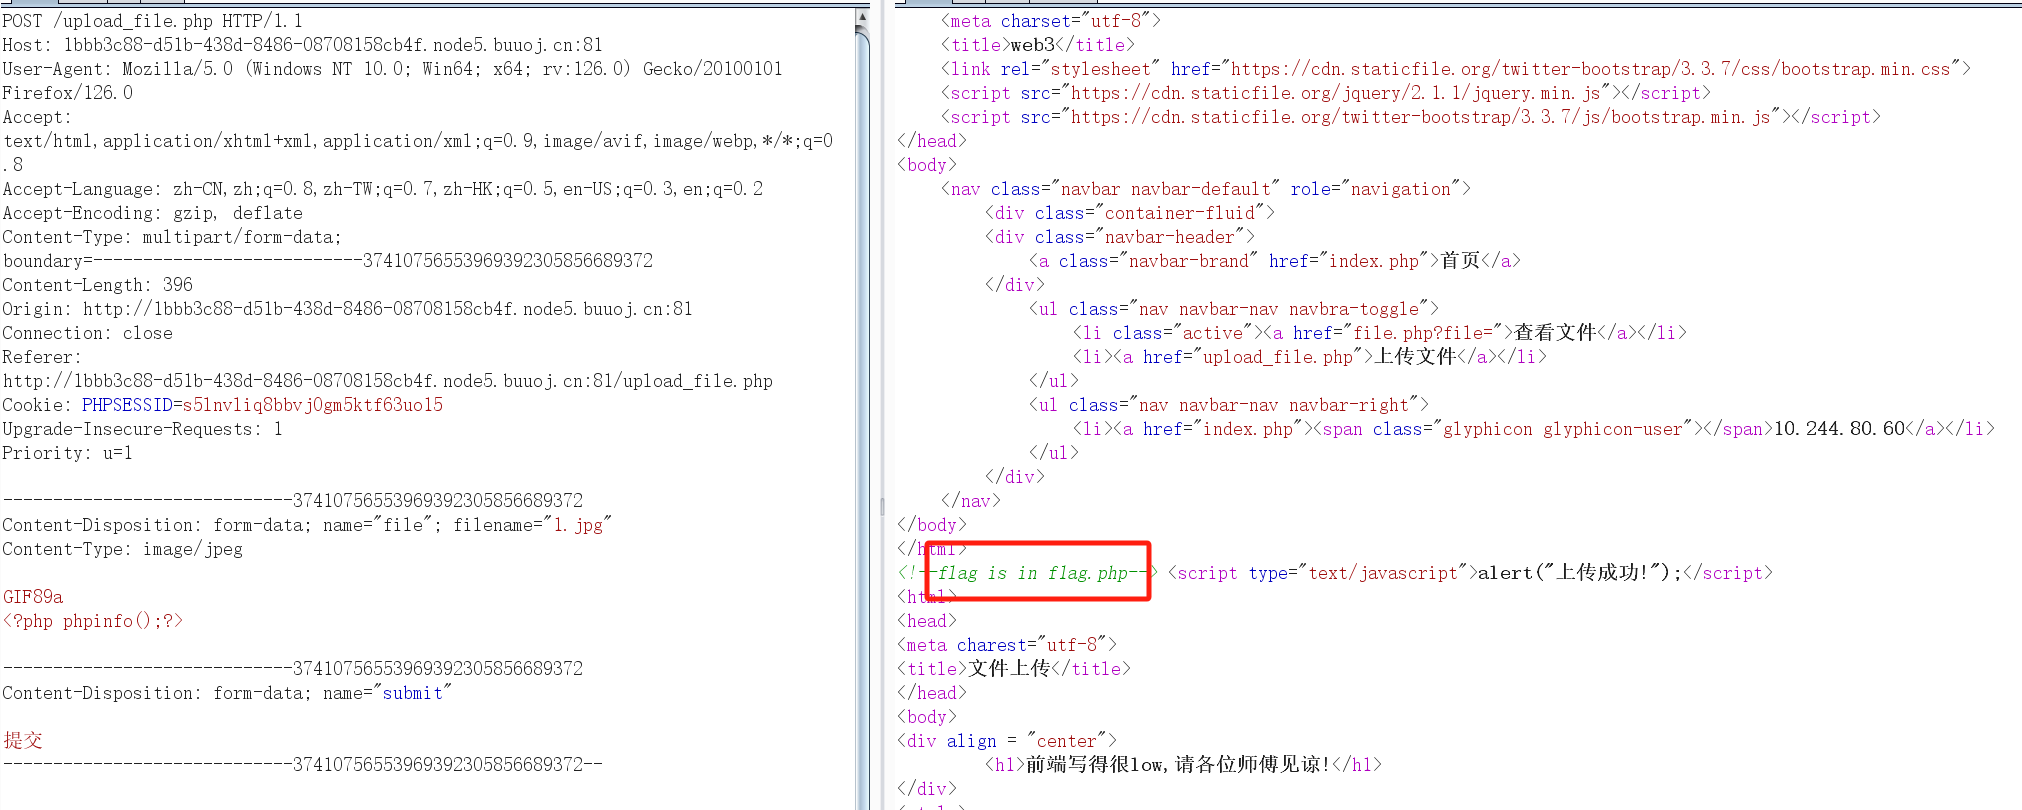
Task: Click the request panel scrollbar up arrow
Action: tap(862, 16)
